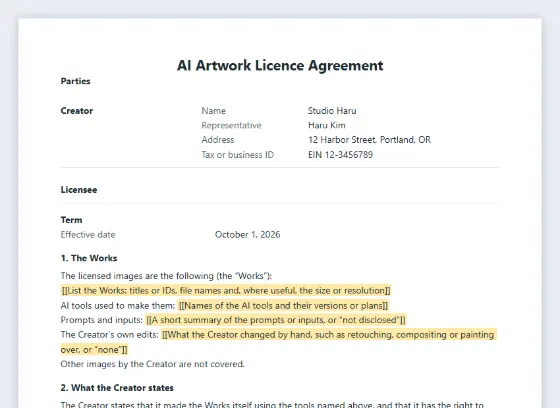Click the '2. What the Creator states' heading
The image size is (560, 408).
[117, 388]
